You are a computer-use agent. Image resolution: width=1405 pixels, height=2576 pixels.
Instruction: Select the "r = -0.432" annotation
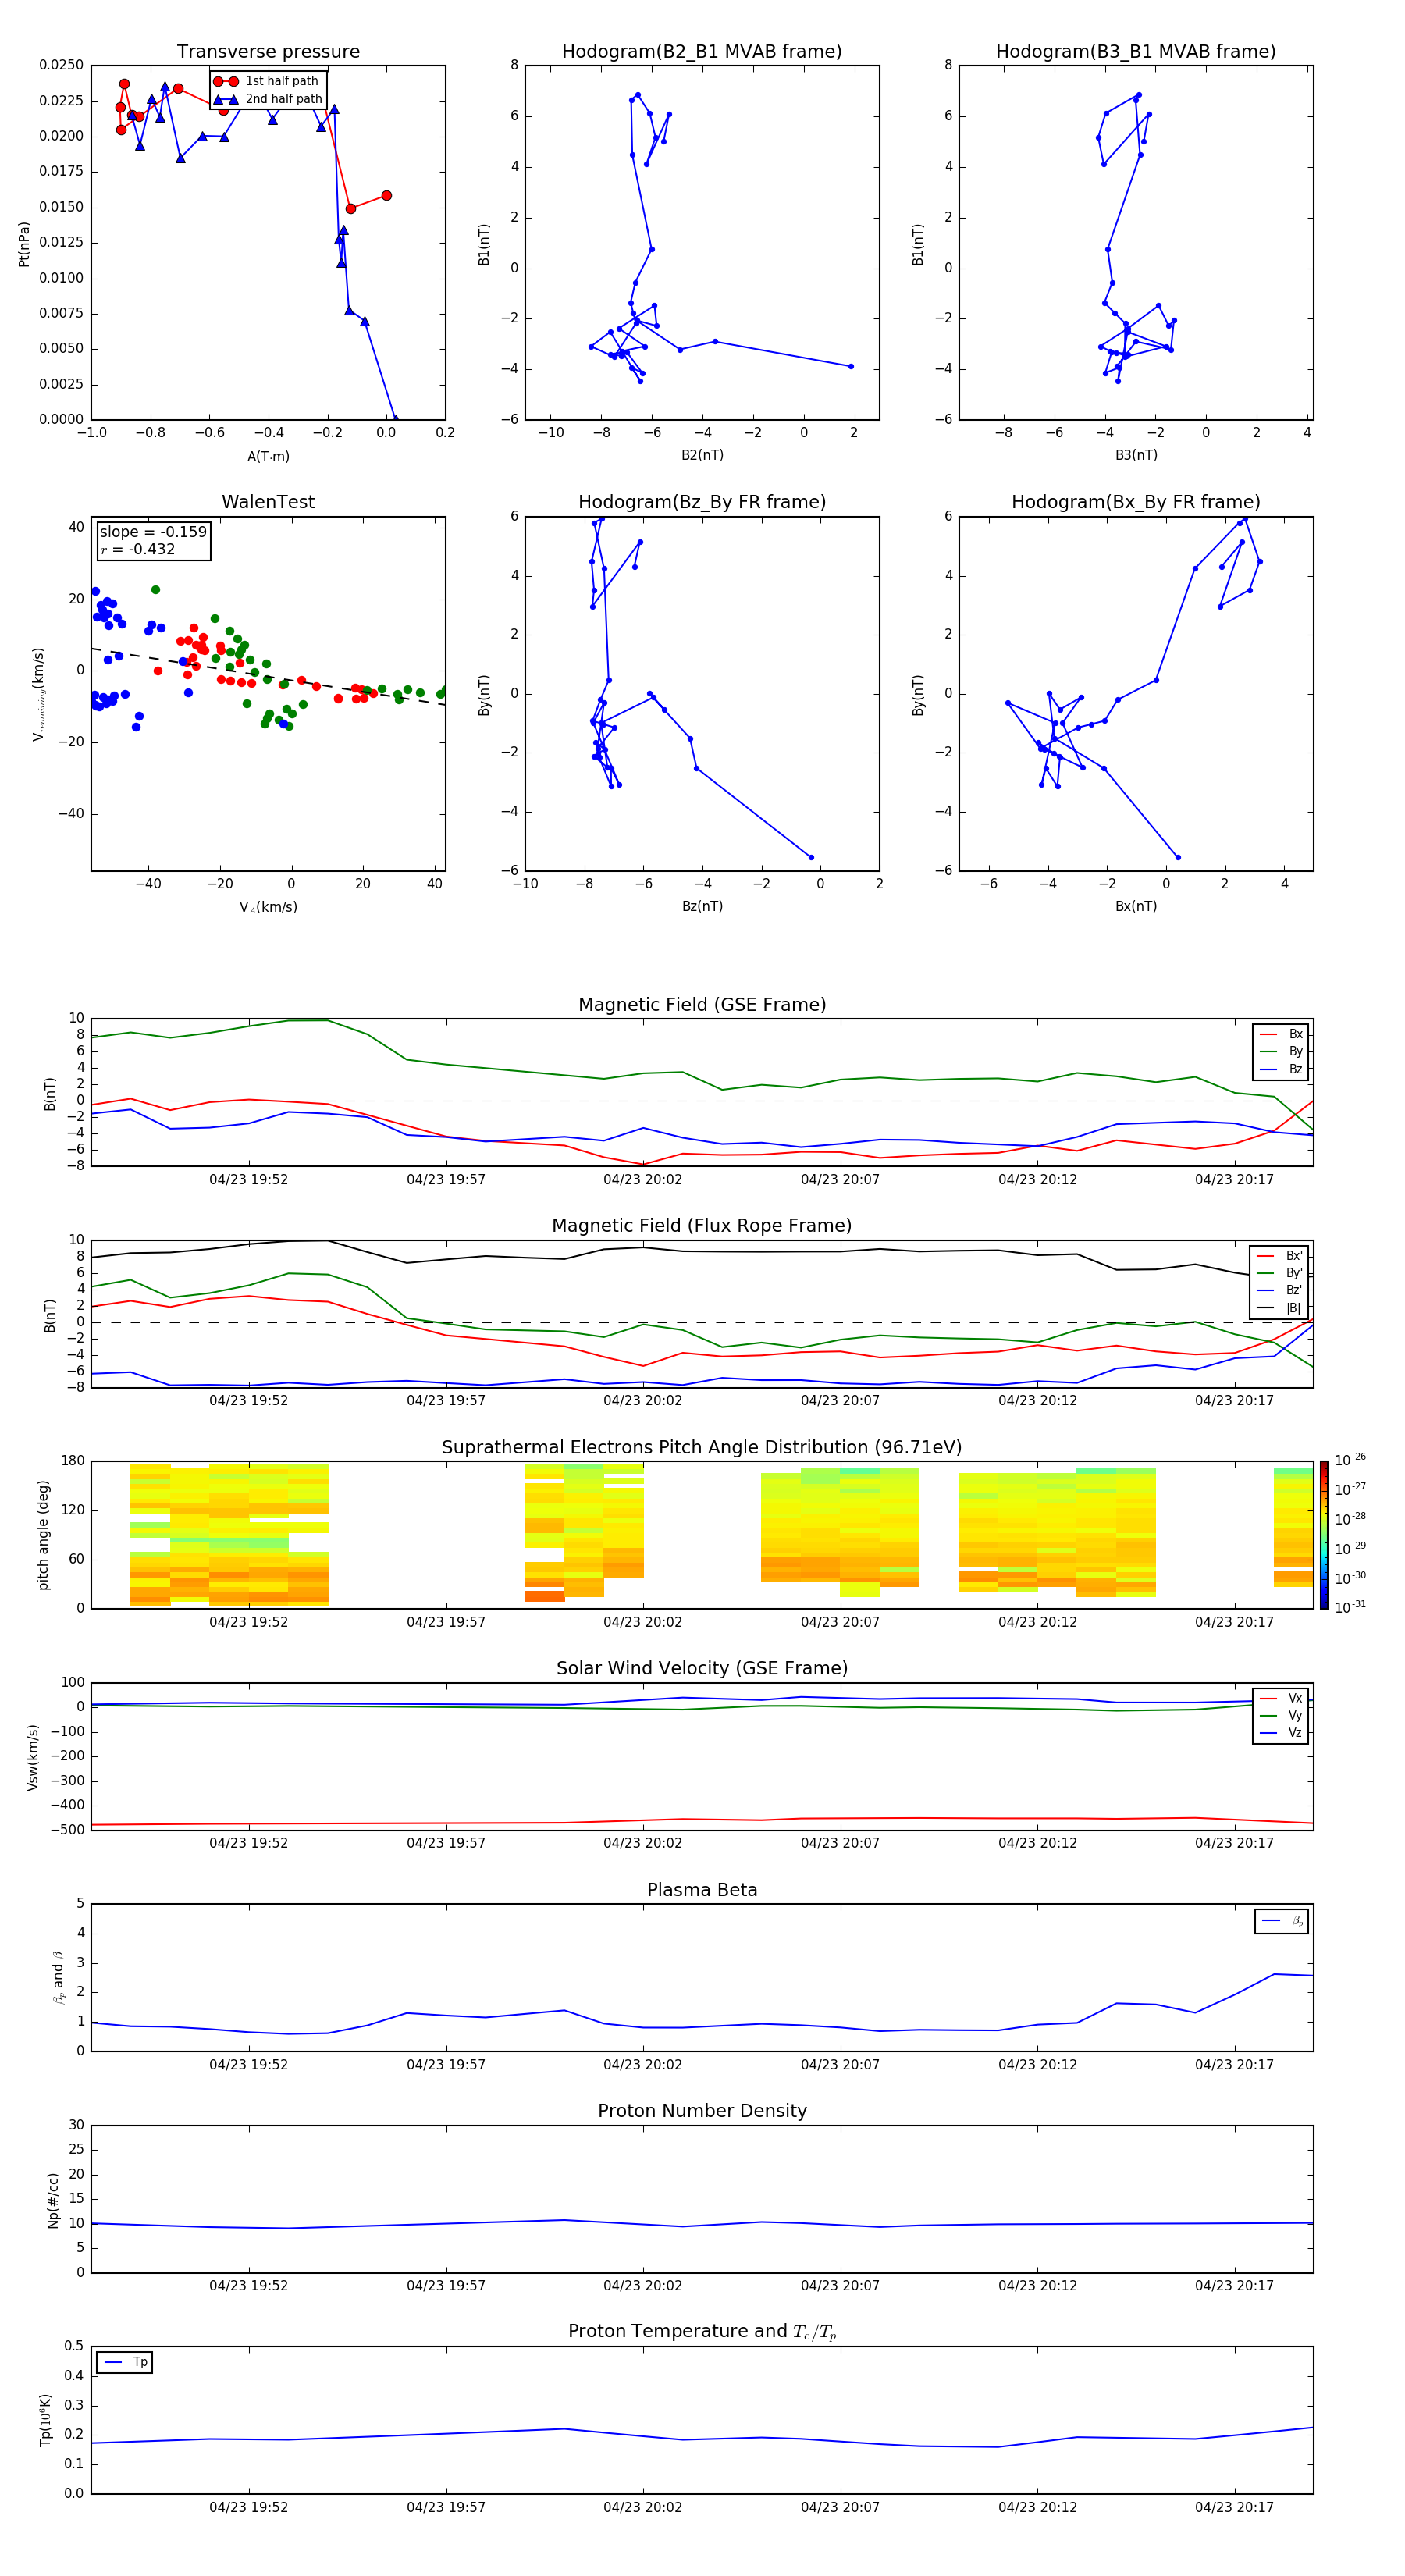(x=138, y=549)
